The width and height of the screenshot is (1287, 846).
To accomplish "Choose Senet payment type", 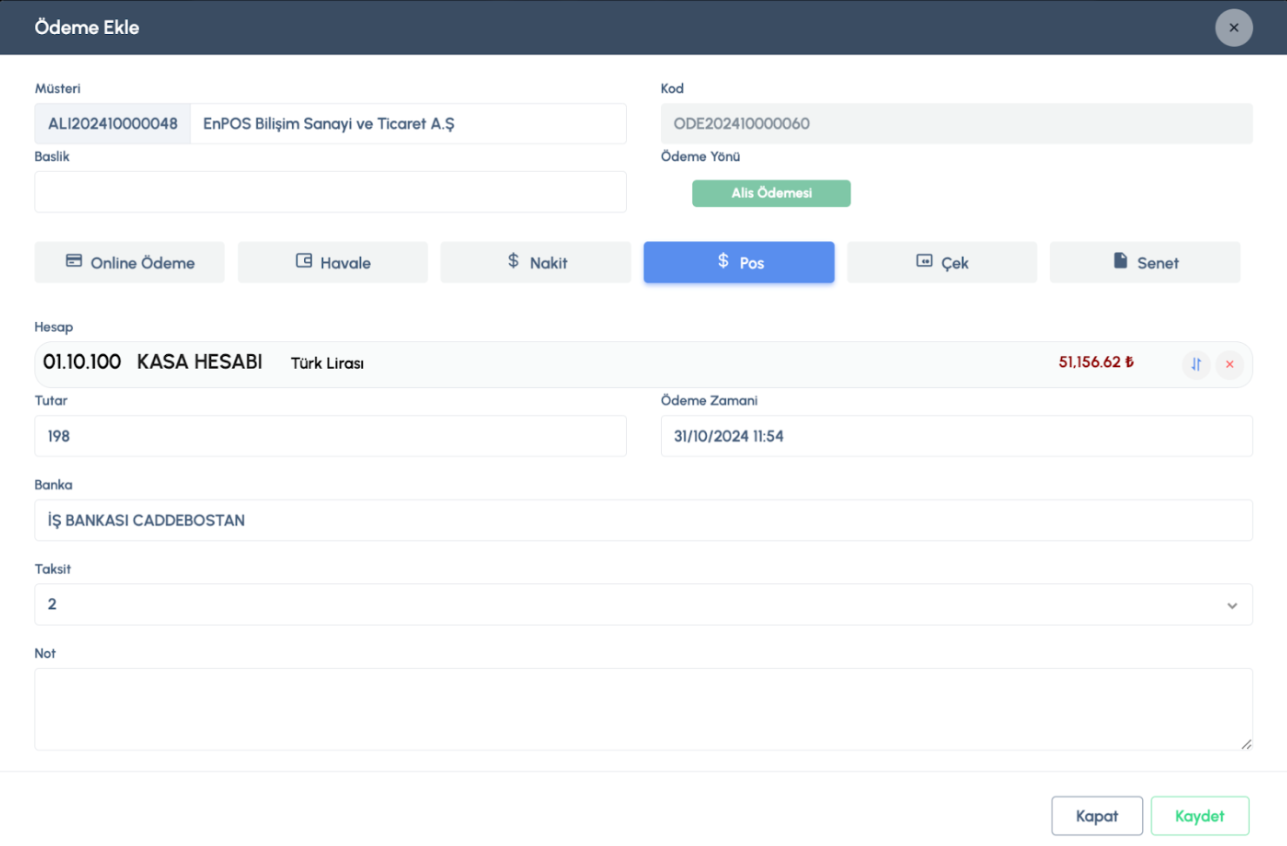I will click(1145, 263).
